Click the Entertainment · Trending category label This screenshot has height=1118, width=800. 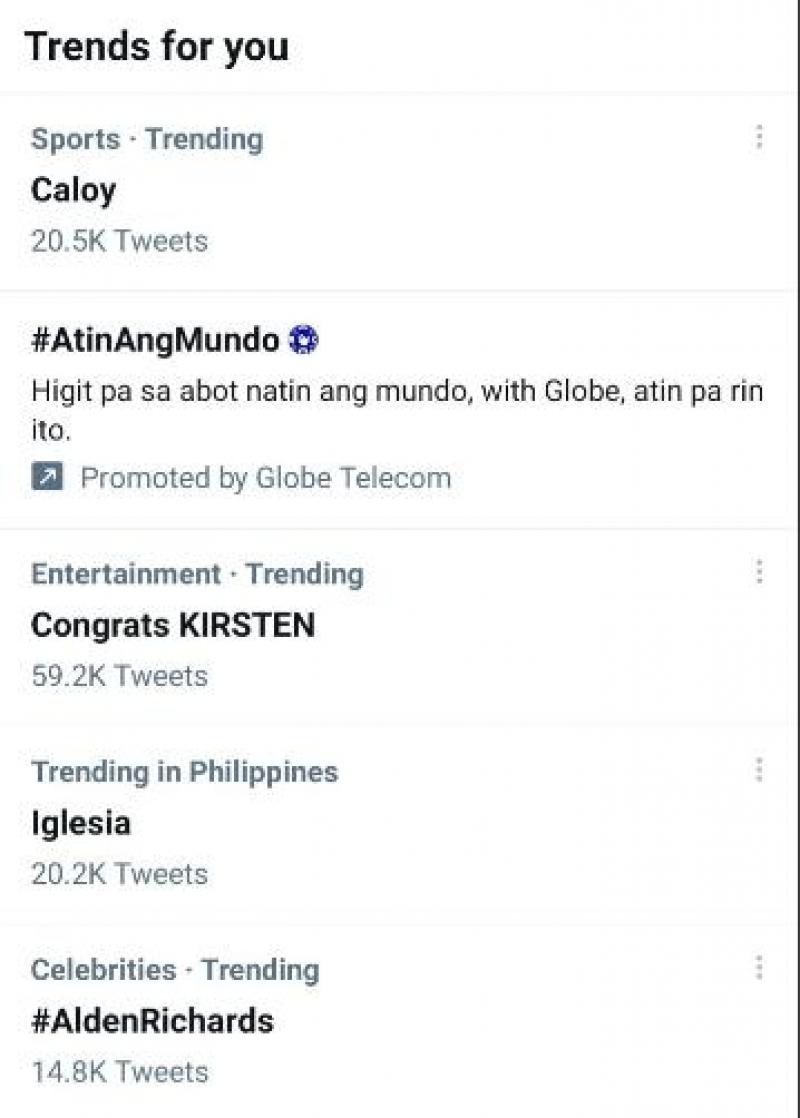click(x=197, y=574)
